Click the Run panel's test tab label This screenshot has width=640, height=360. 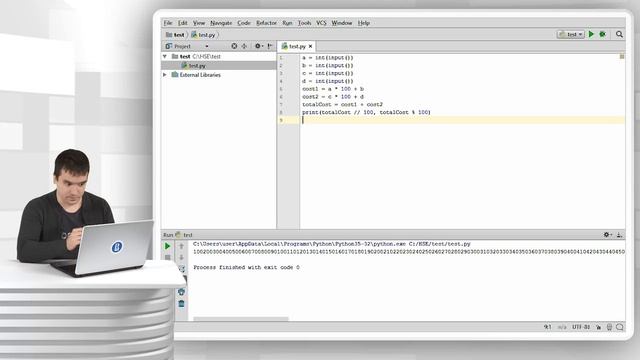coord(185,235)
